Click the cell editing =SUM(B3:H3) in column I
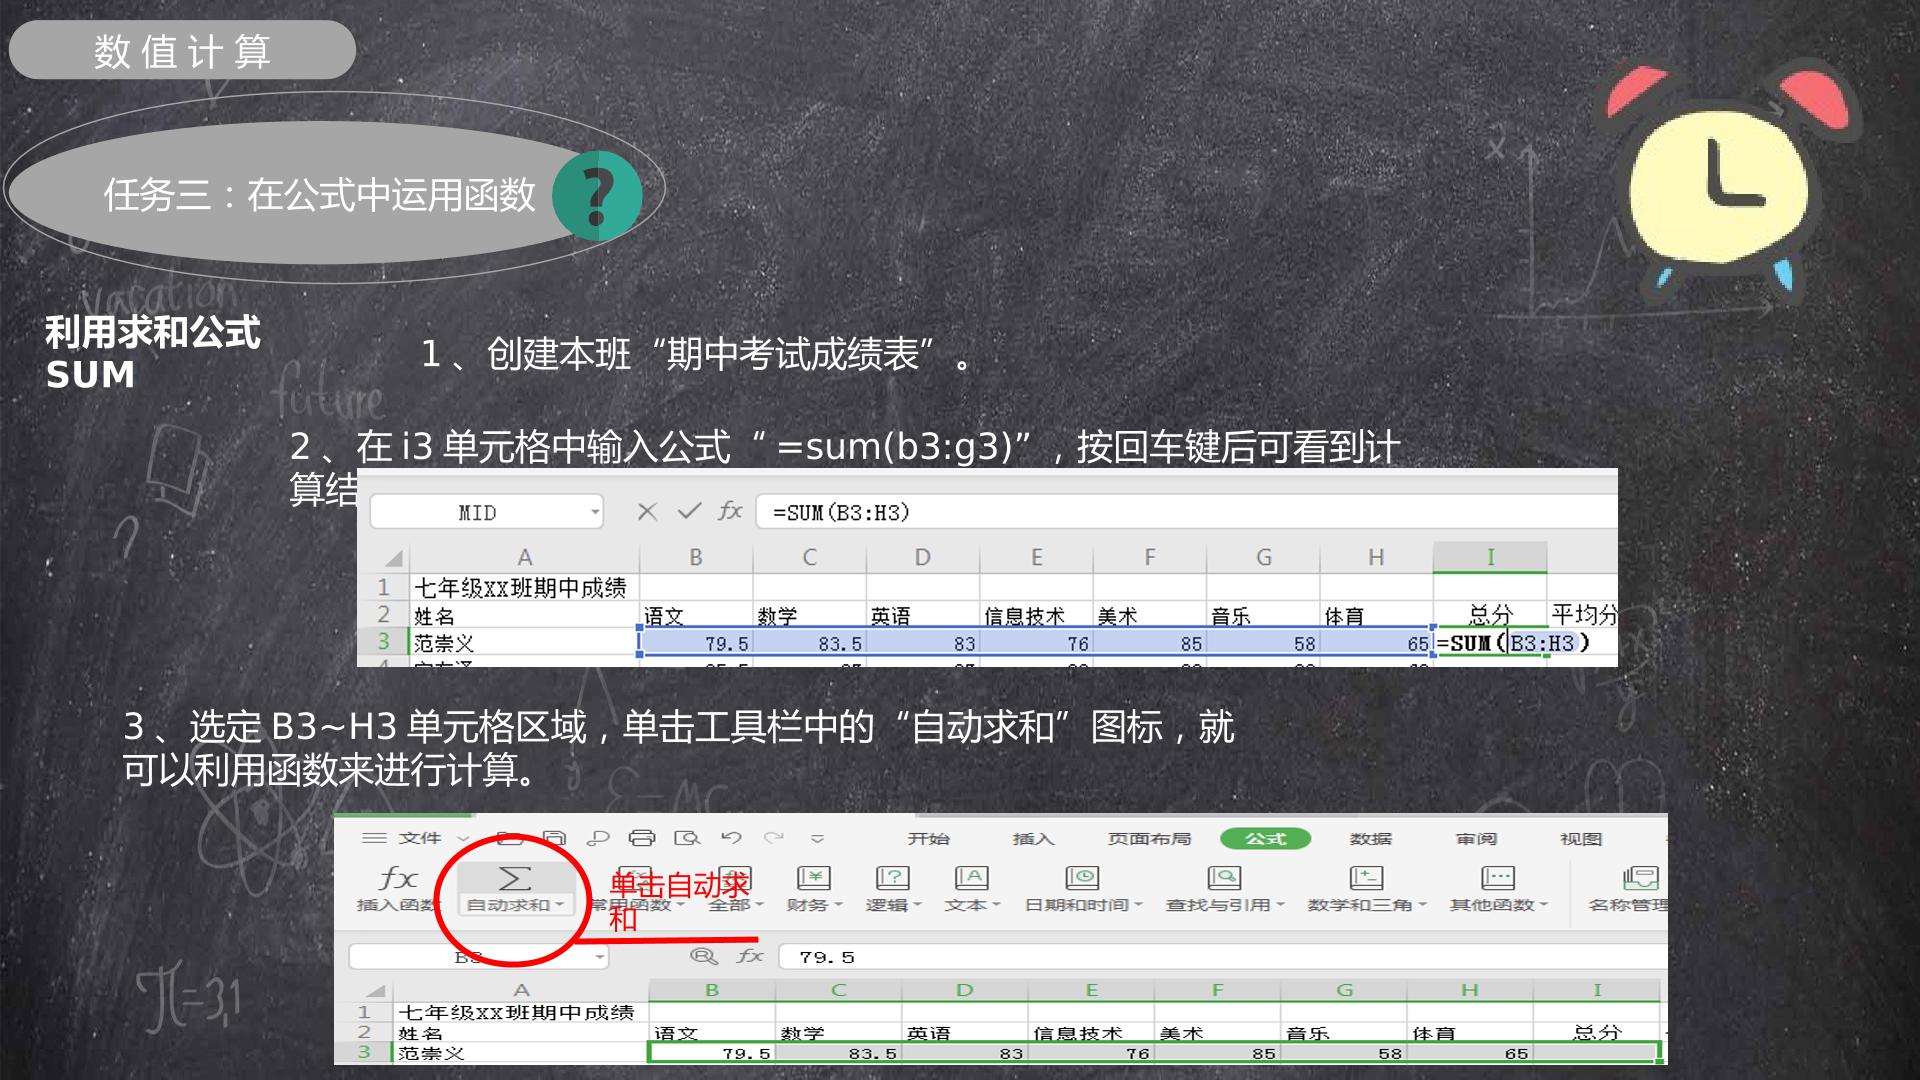 (1490, 643)
